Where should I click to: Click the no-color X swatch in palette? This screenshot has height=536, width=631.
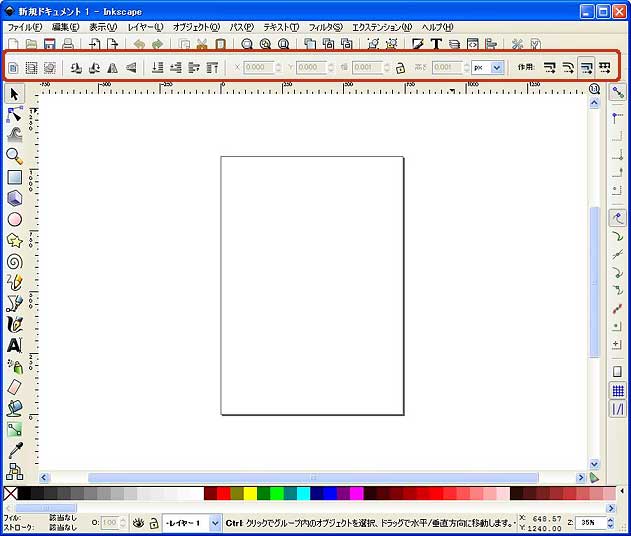pos(10,493)
